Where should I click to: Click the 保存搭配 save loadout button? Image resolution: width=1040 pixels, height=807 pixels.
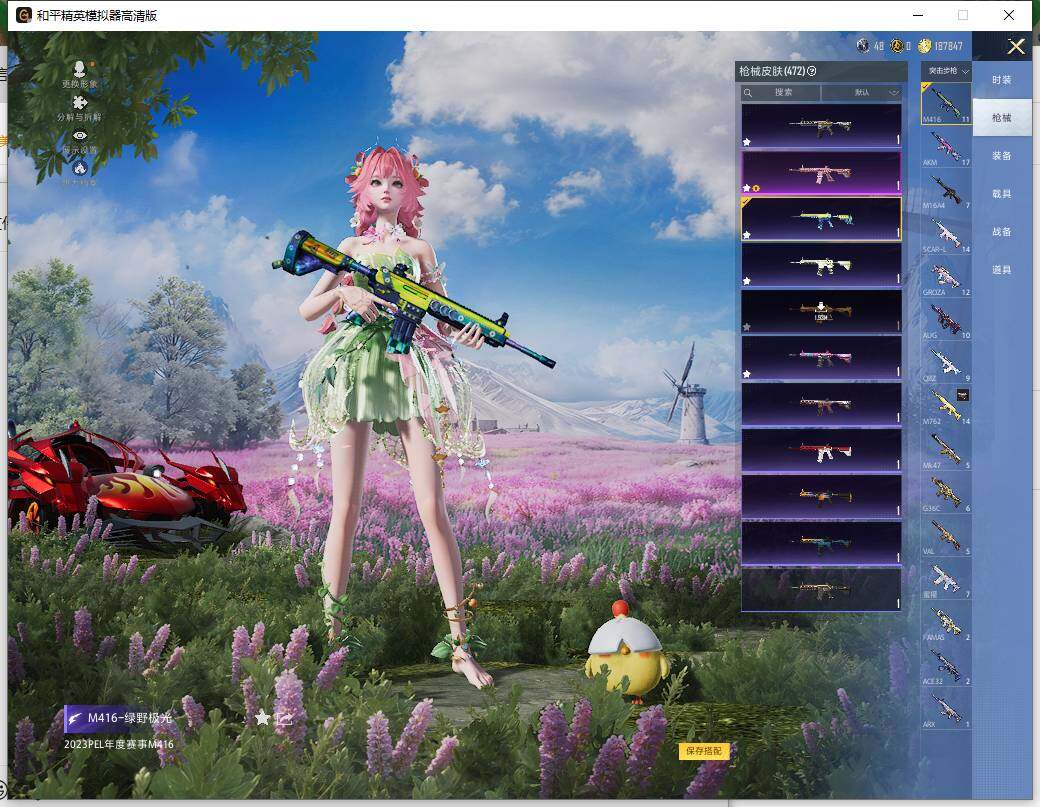pyautogui.click(x=704, y=751)
